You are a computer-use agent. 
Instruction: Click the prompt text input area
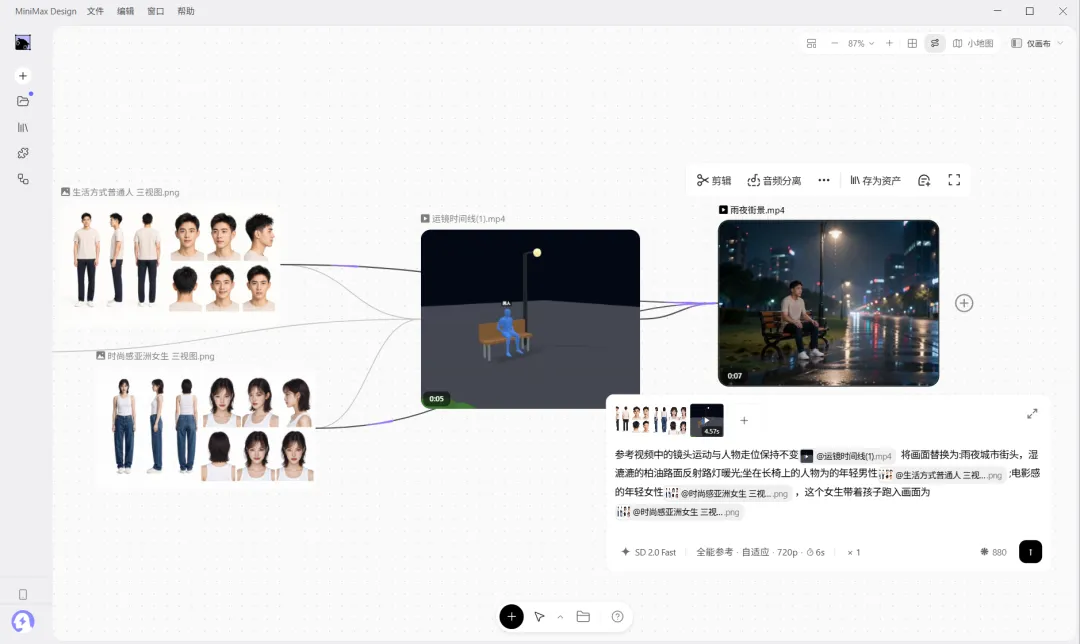click(828, 484)
